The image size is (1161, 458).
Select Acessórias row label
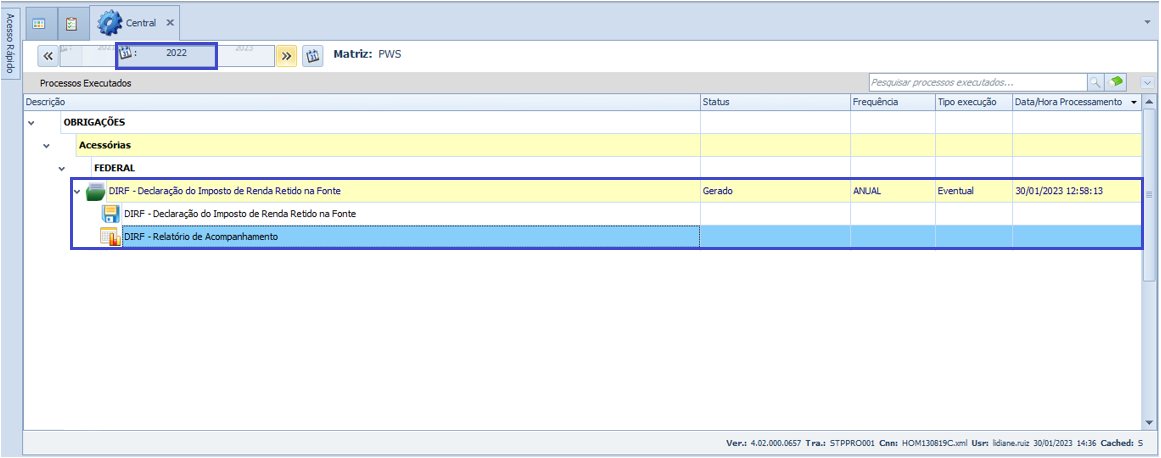coord(105,145)
